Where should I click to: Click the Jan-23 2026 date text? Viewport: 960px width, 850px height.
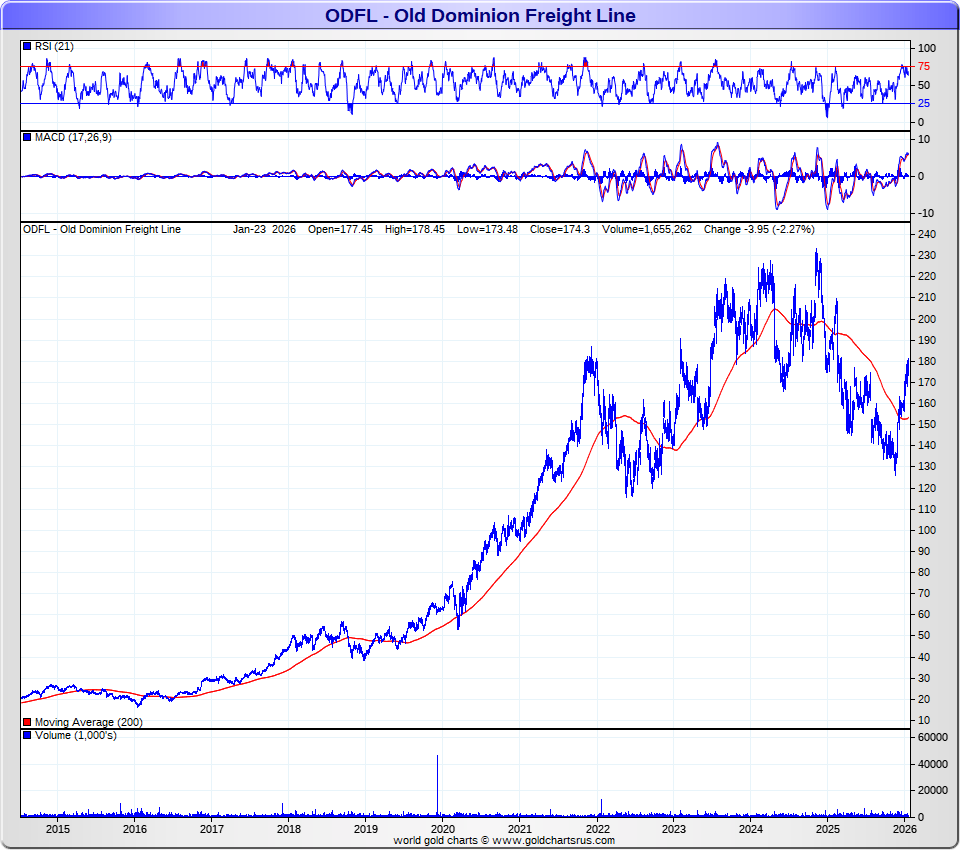264,229
